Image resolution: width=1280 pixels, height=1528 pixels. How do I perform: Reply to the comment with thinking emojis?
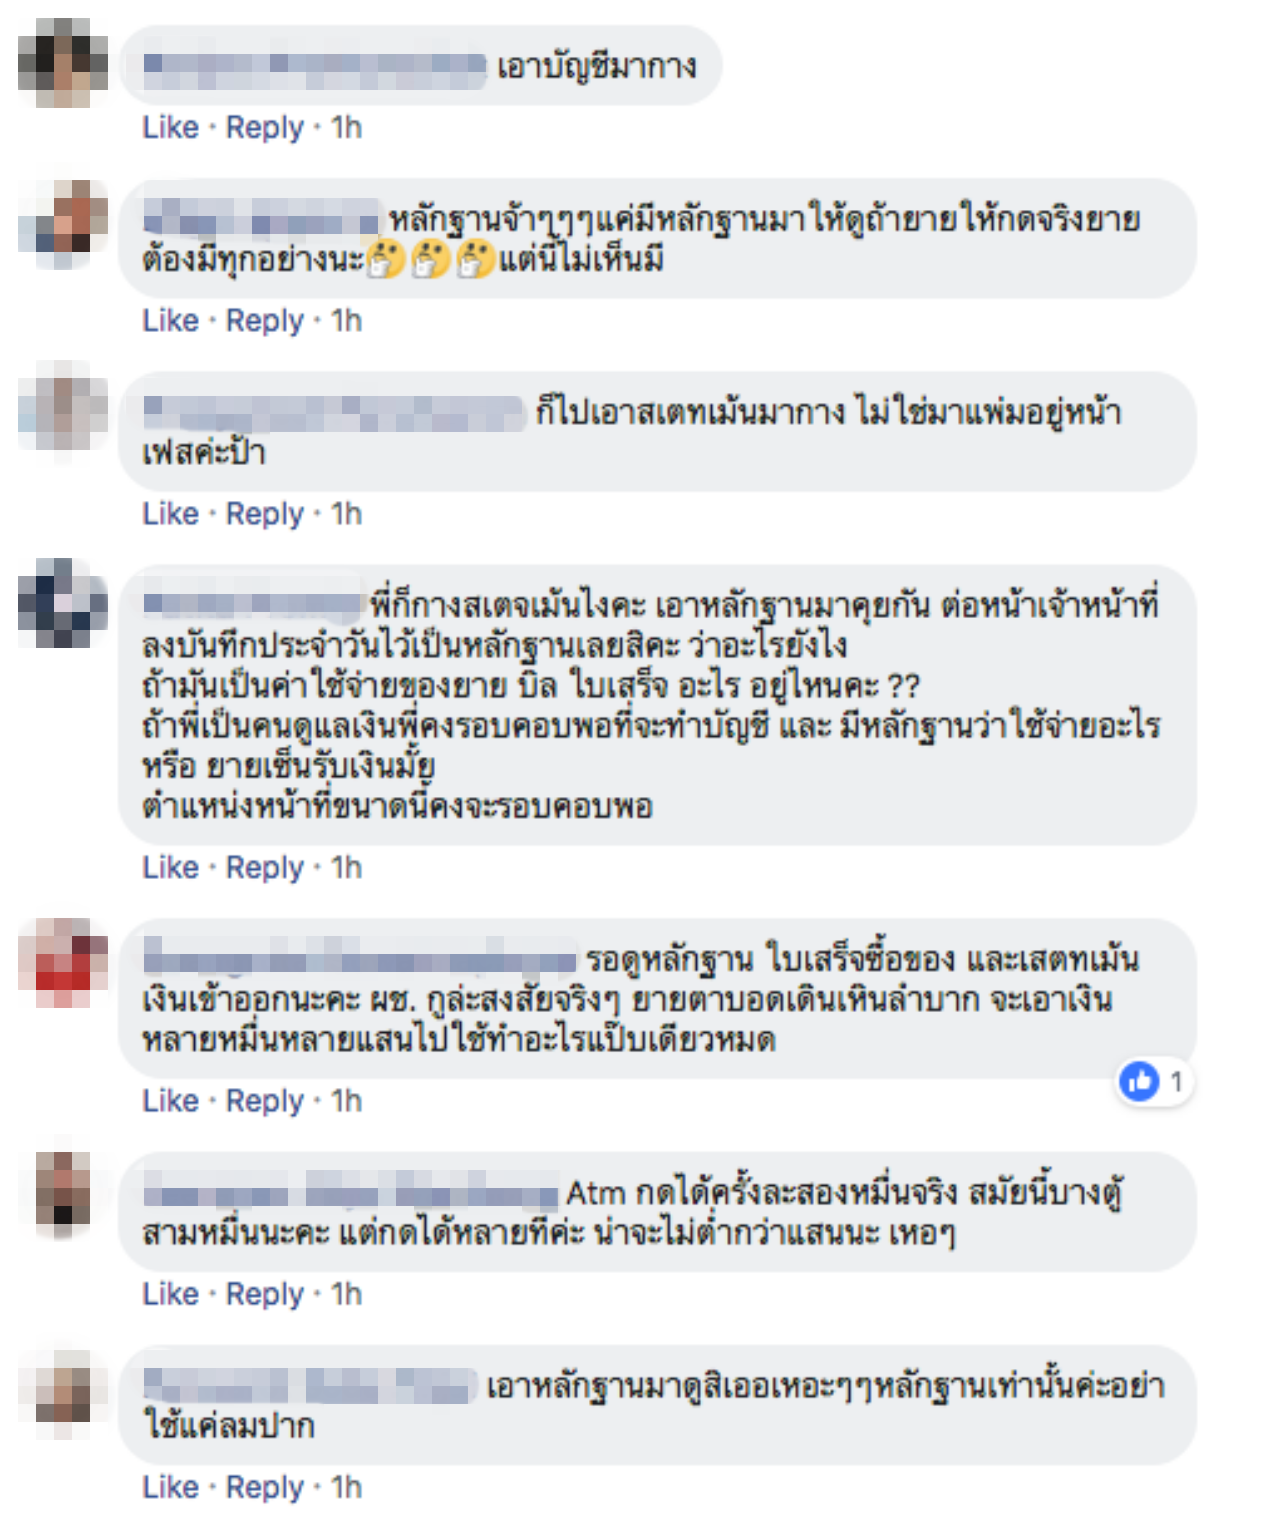click(x=264, y=320)
